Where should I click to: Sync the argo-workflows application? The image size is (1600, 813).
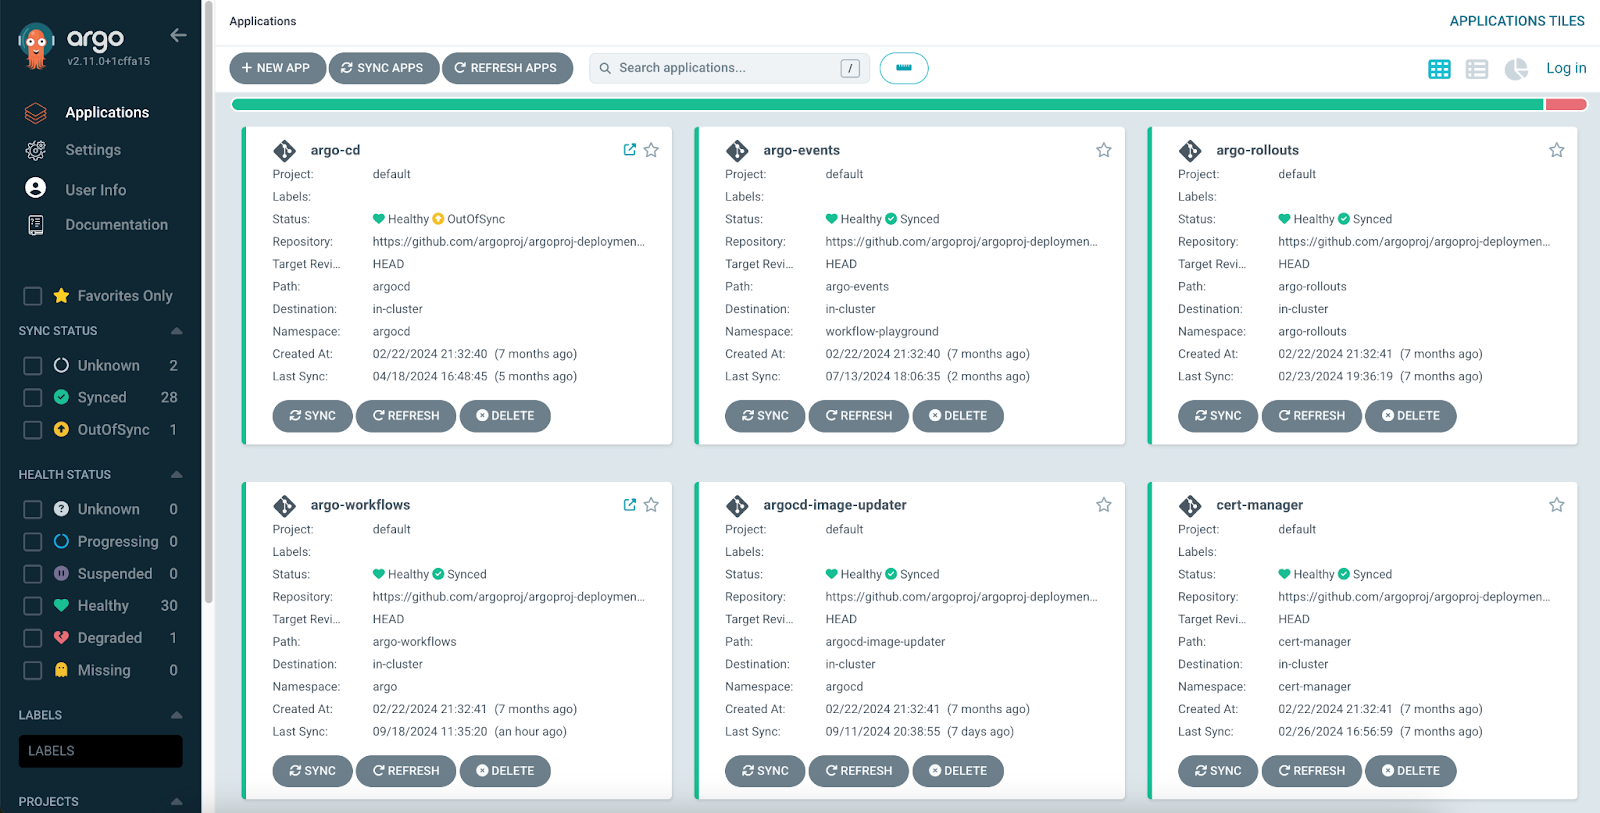tap(312, 771)
